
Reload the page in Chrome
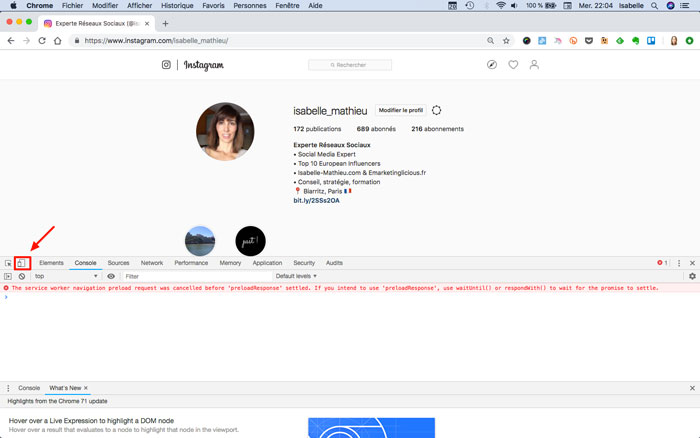42,41
